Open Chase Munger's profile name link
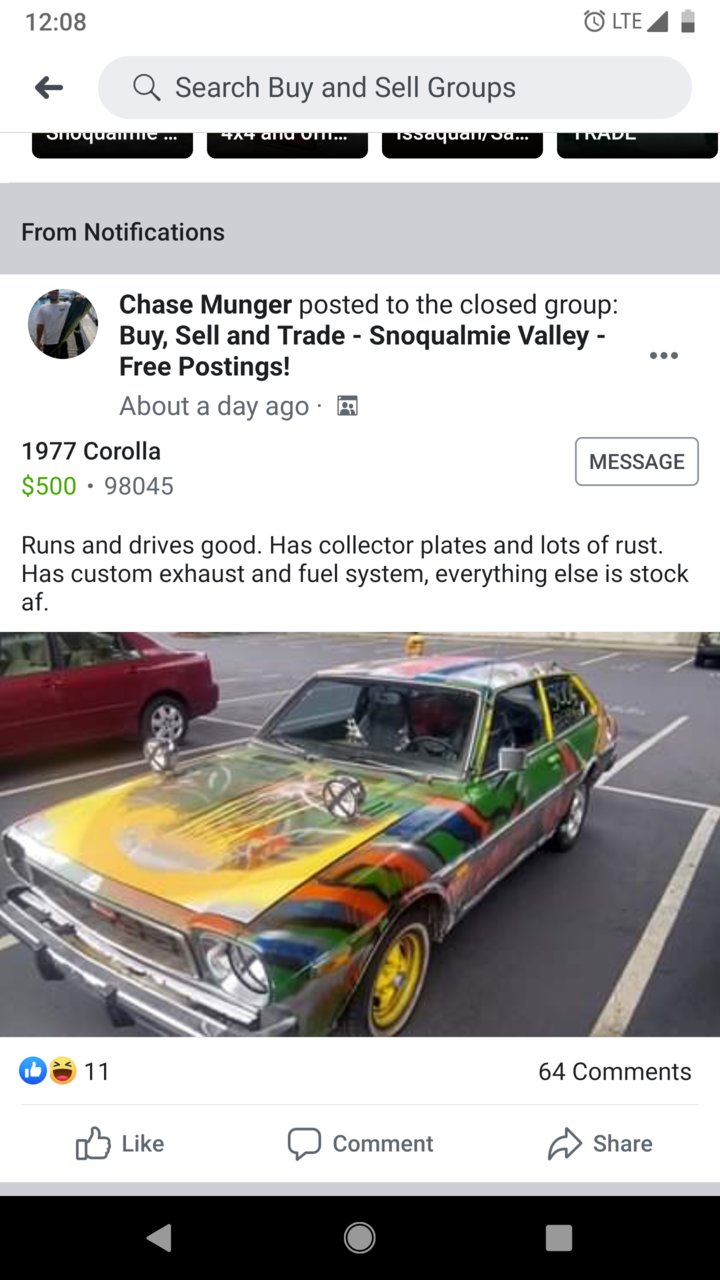Viewport: 720px width, 1280px height. point(205,304)
